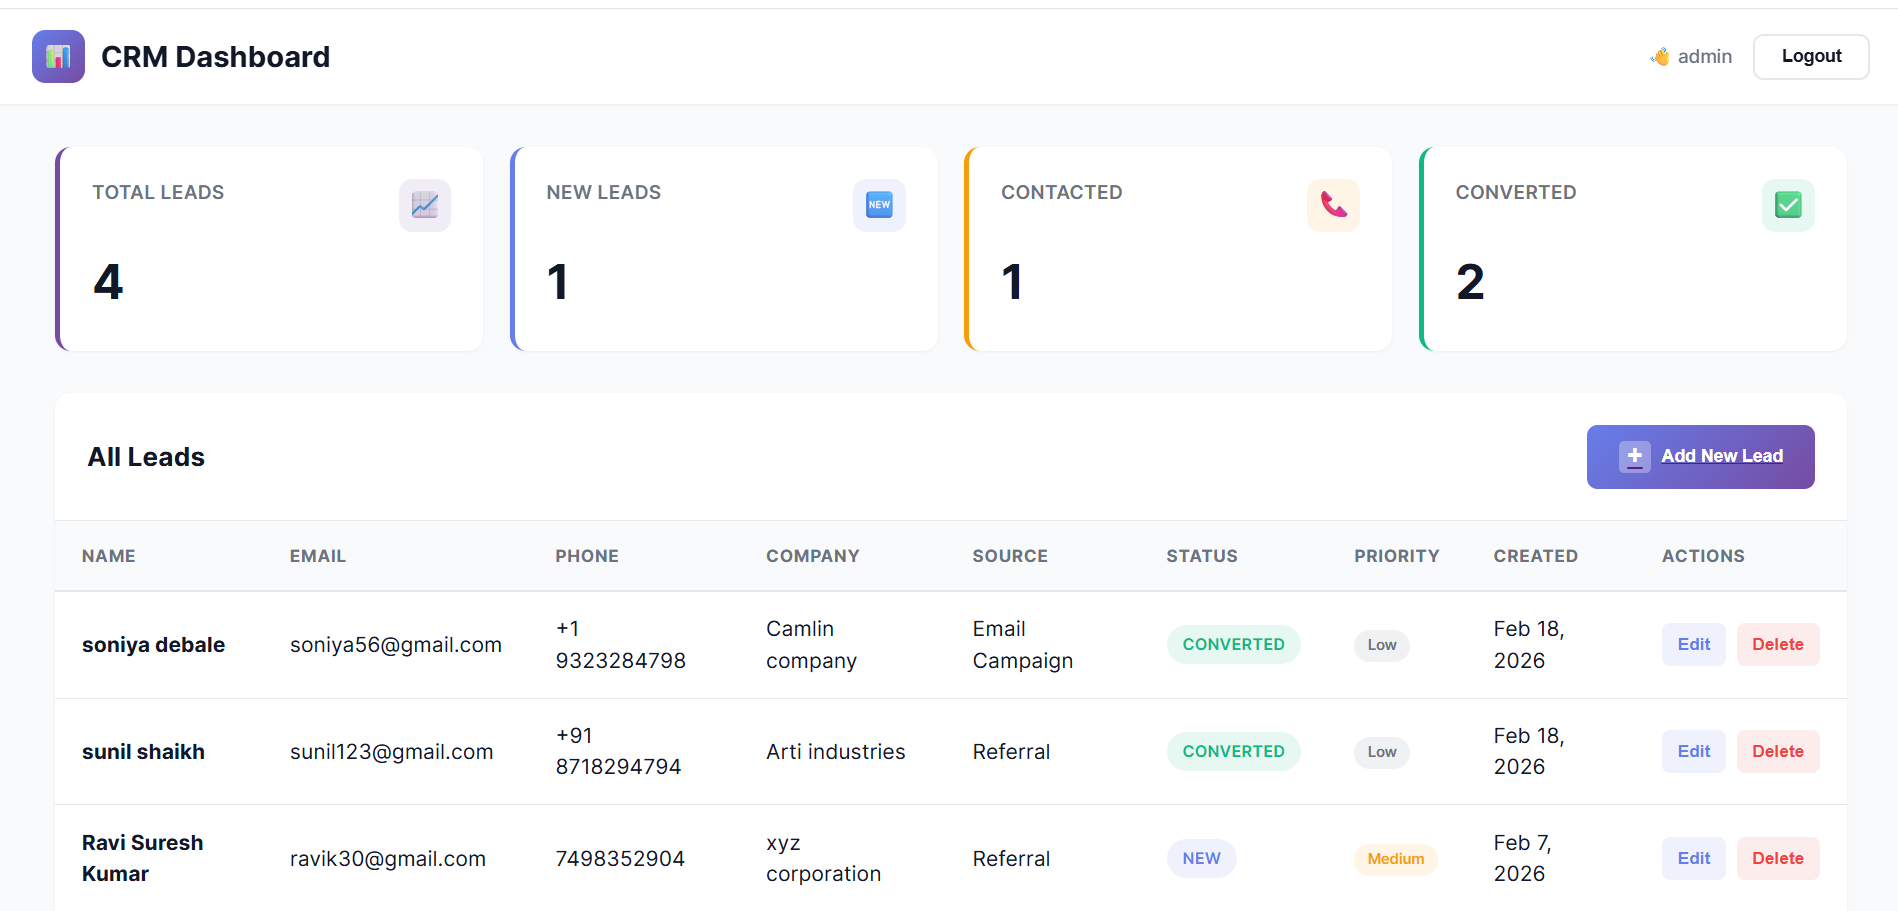The image size is (1898, 911).
Task: Sort the table by the CREATED column
Action: tap(1536, 556)
